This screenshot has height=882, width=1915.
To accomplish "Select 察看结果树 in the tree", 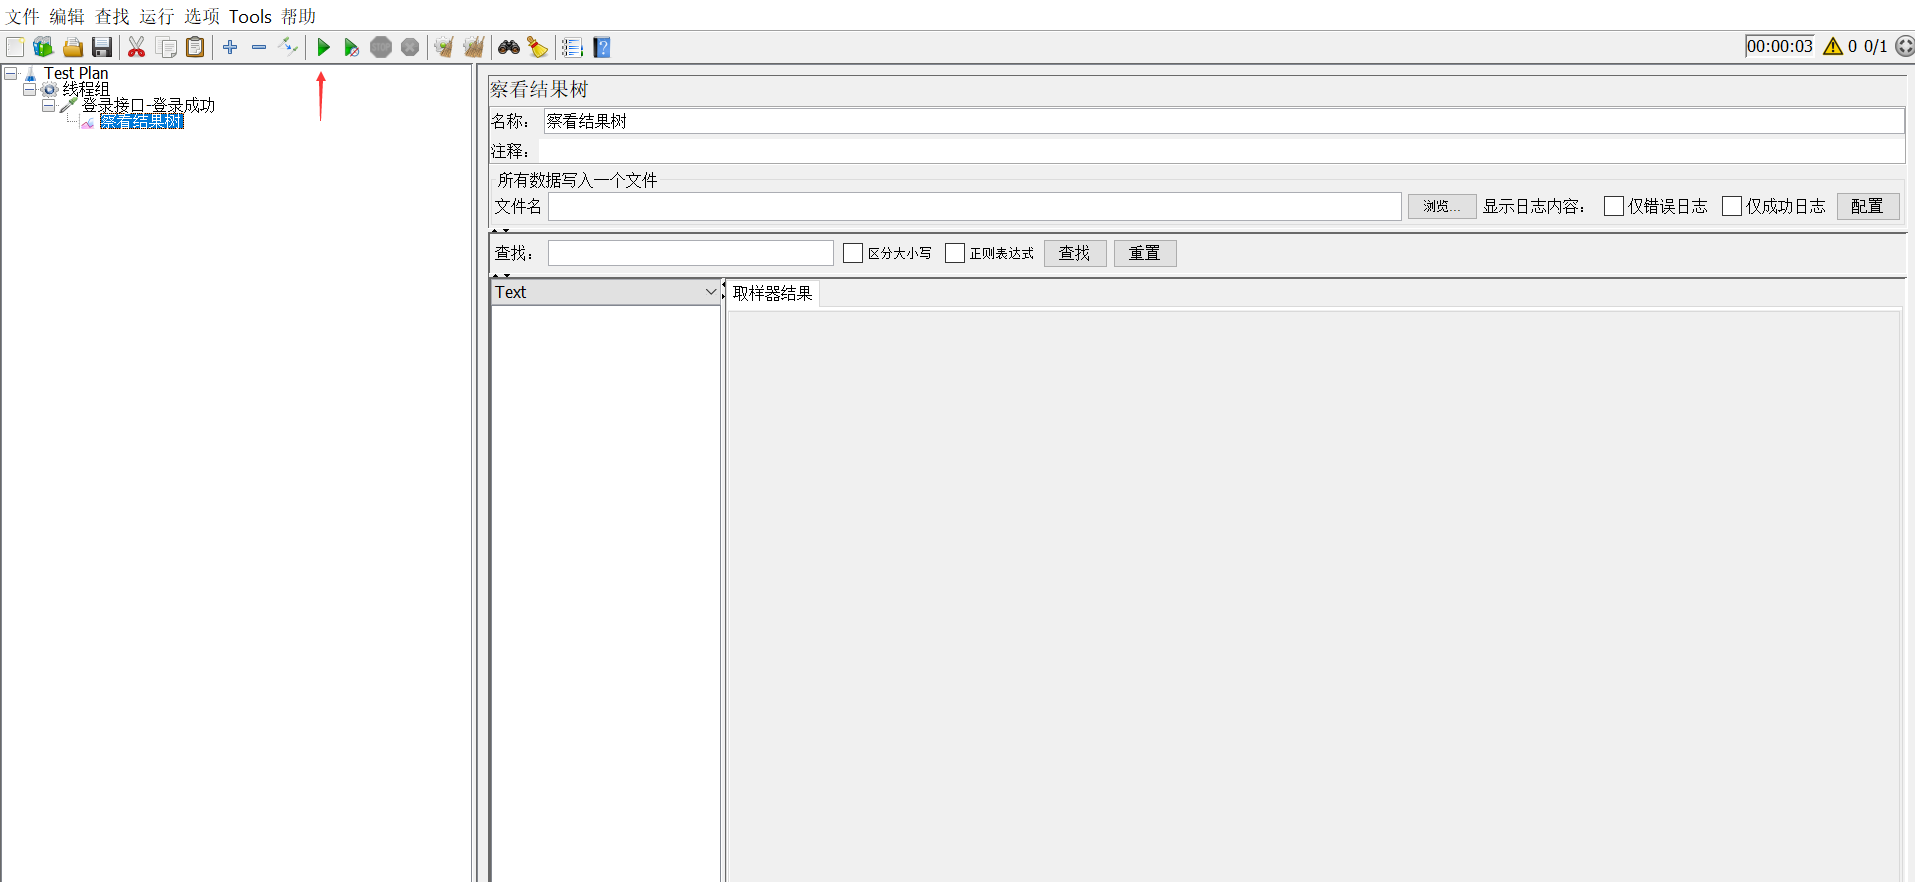I will [142, 121].
